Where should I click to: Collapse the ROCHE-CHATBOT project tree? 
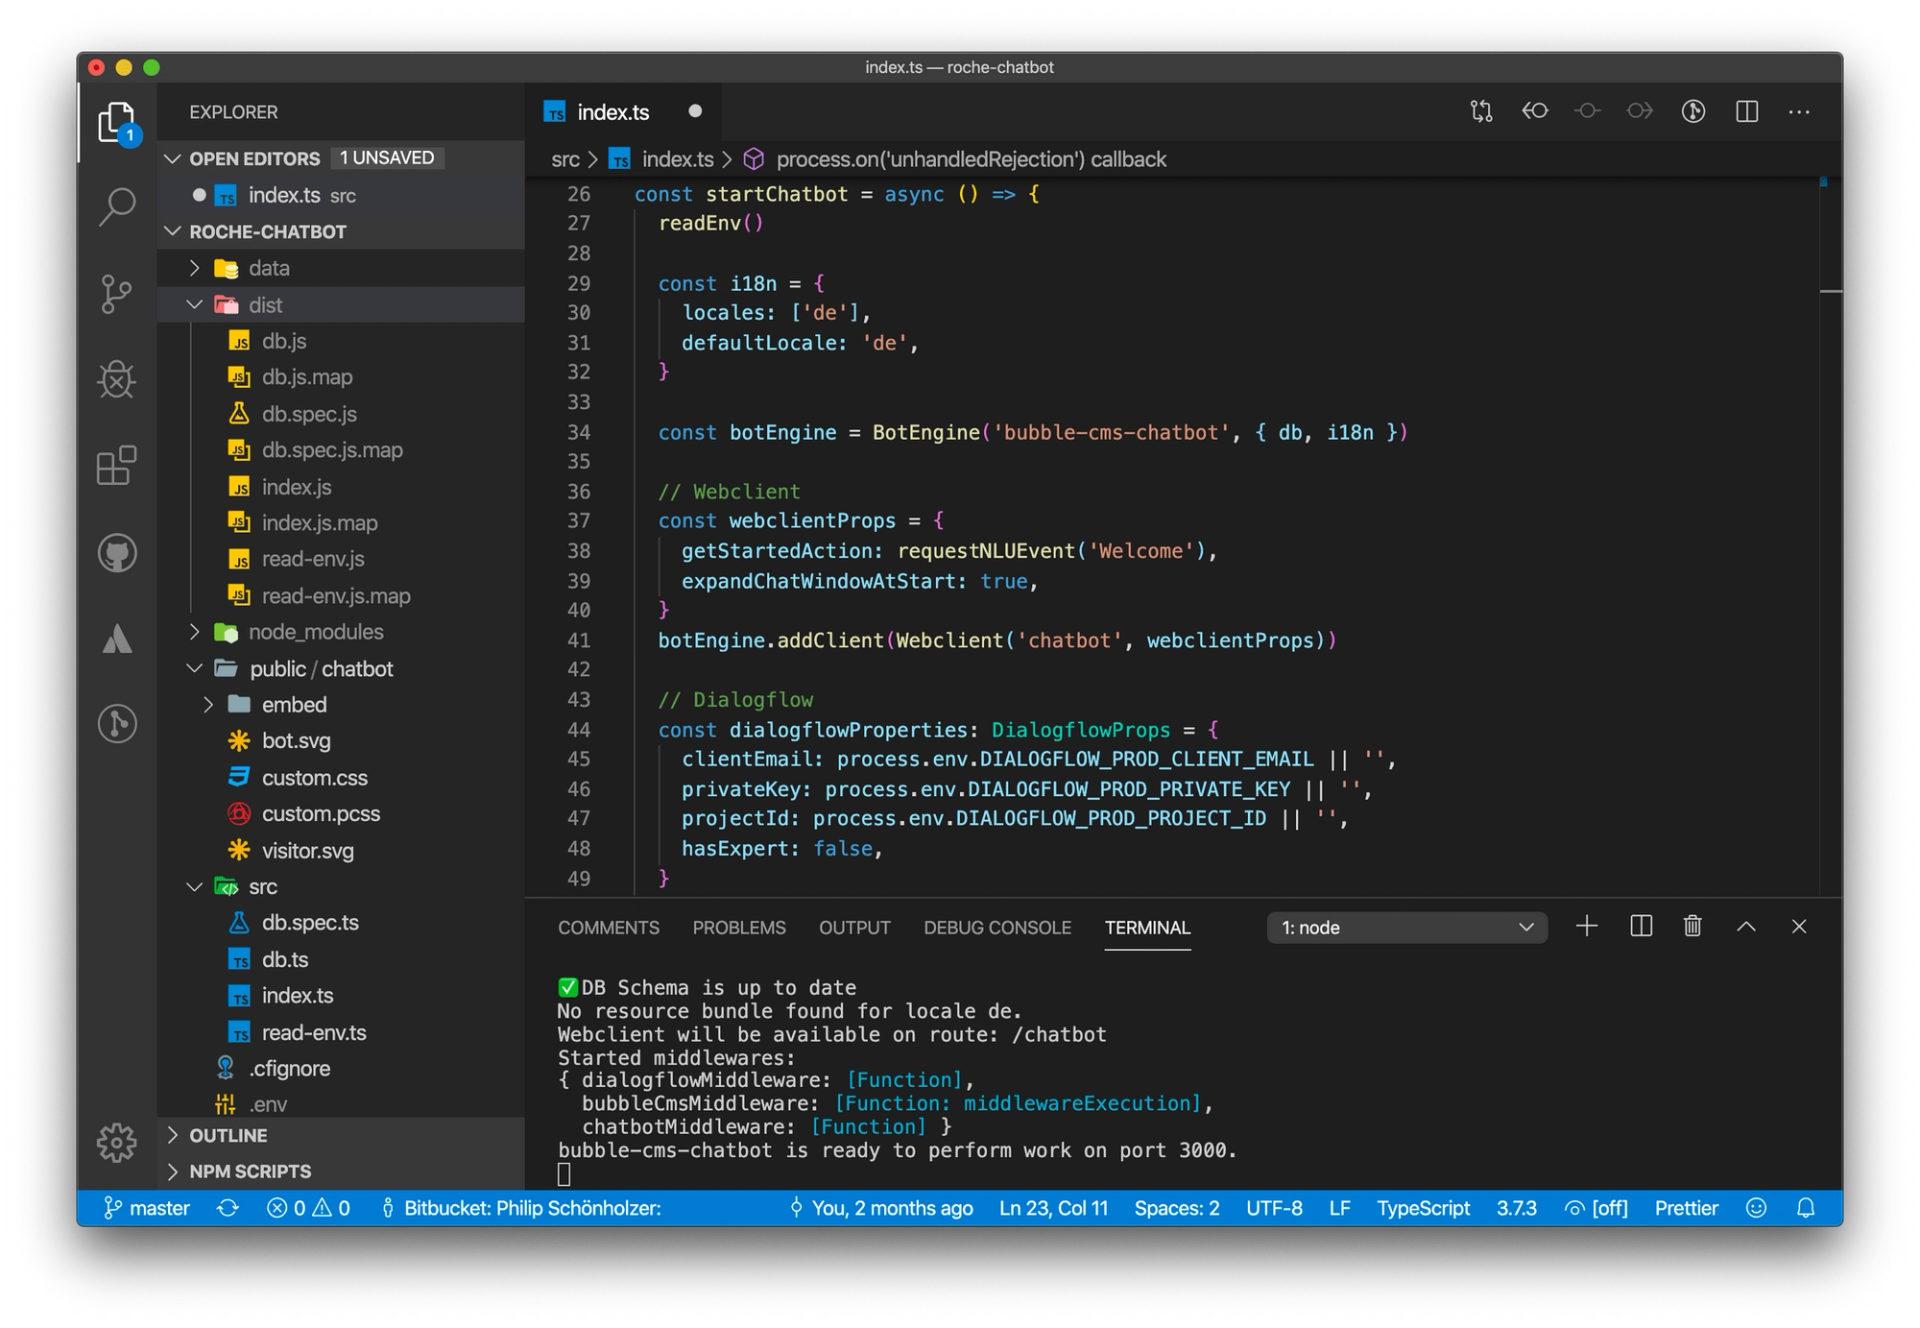[x=173, y=231]
